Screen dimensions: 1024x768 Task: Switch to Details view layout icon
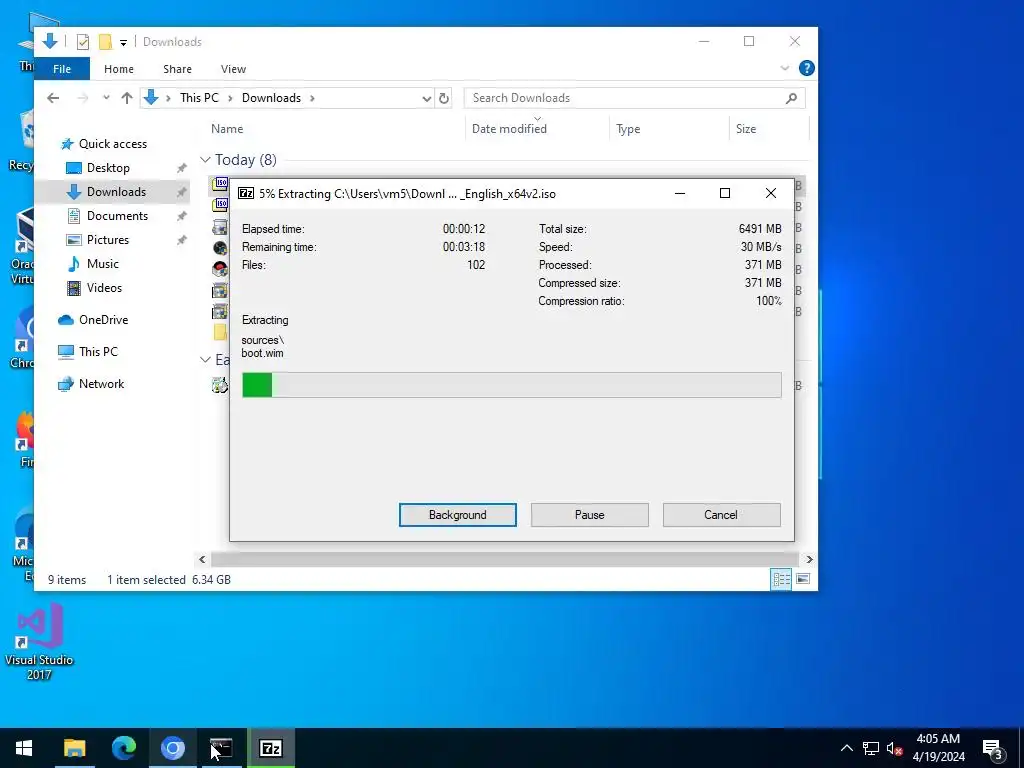click(x=781, y=579)
